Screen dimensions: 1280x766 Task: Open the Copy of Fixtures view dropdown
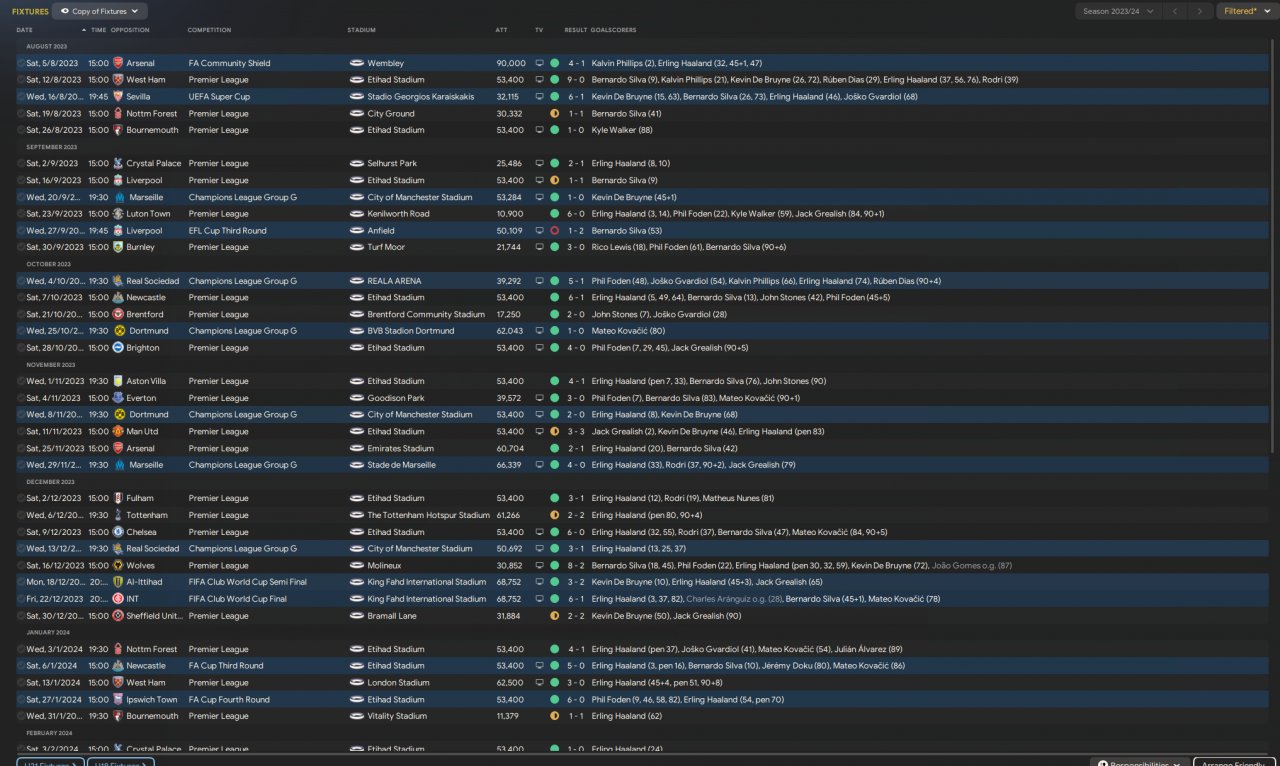[100, 11]
